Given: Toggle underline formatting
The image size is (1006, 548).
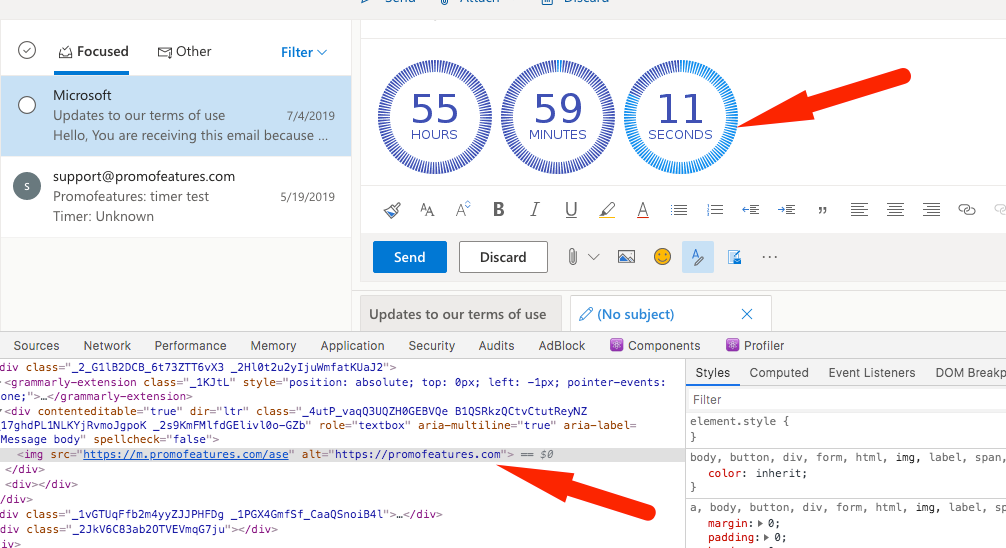Looking at the screenshot, I should pos(570,210).
